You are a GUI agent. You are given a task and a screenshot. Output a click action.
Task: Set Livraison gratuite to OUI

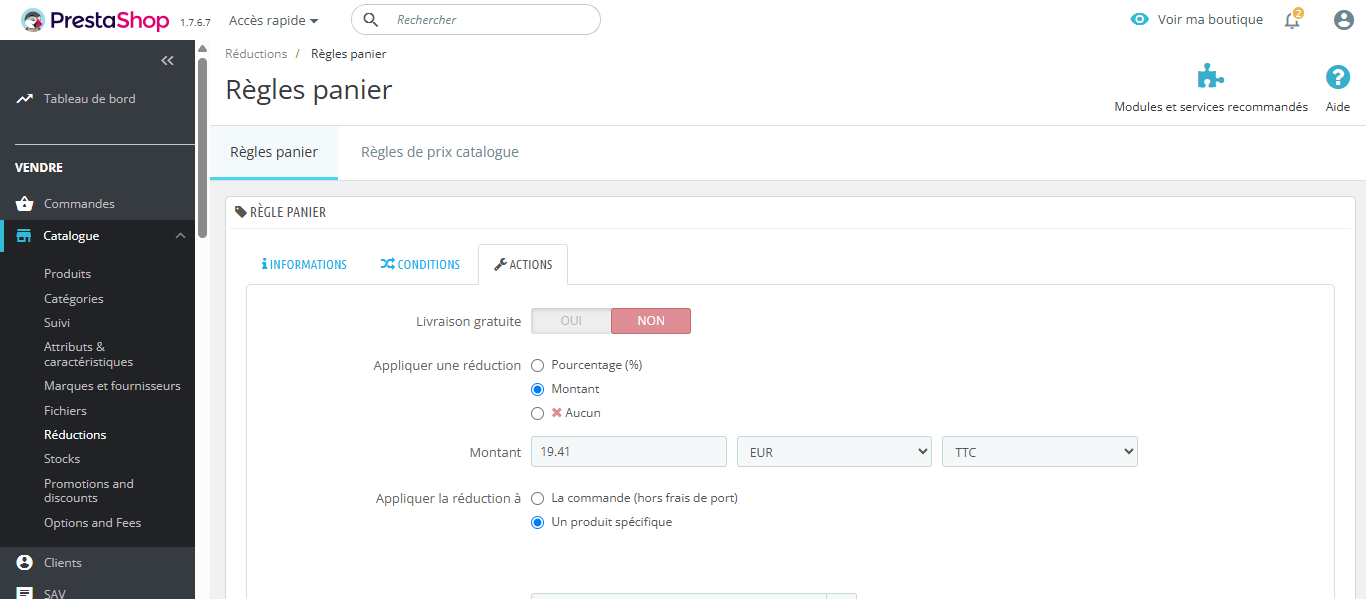(x=571, y=321)
